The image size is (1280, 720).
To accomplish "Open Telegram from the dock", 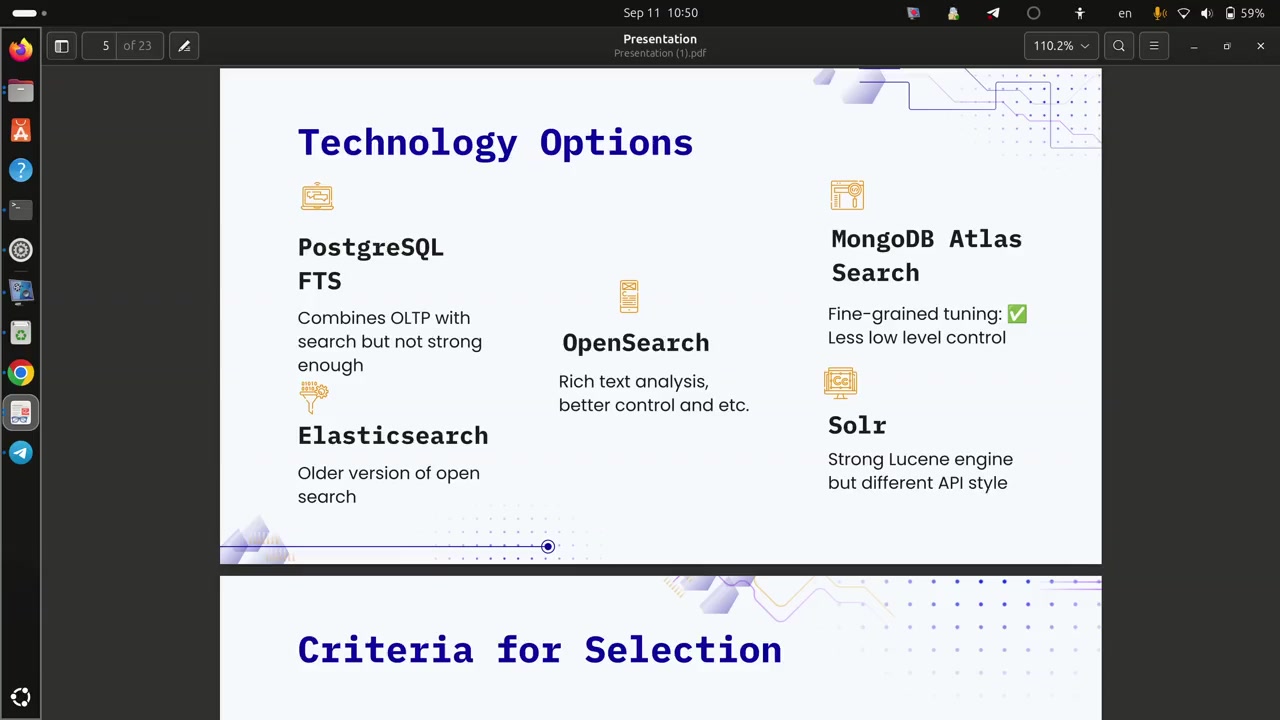I will (21, 453).
